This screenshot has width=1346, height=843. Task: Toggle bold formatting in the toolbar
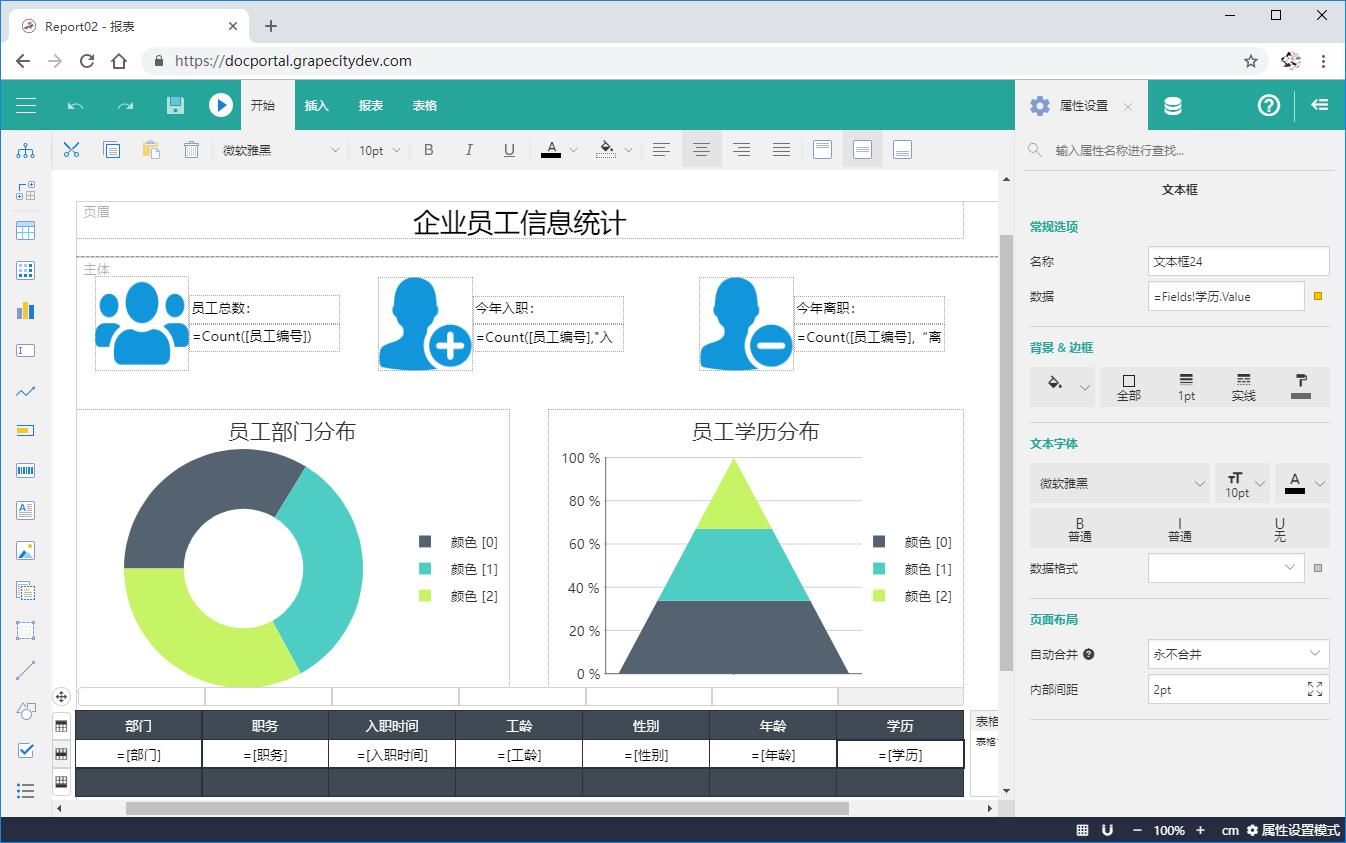428,149
